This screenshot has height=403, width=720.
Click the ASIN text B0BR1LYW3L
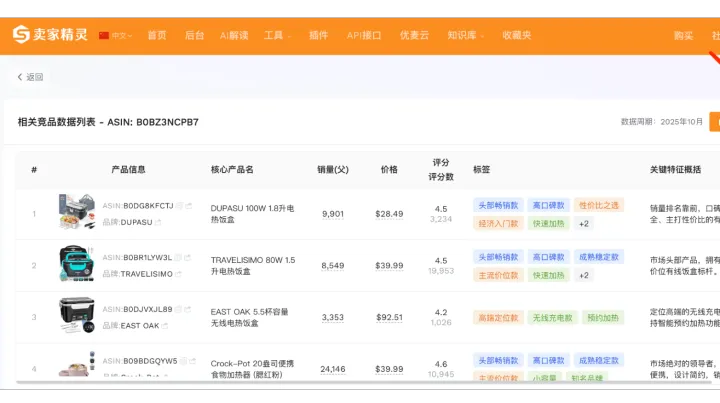[147, 257]
